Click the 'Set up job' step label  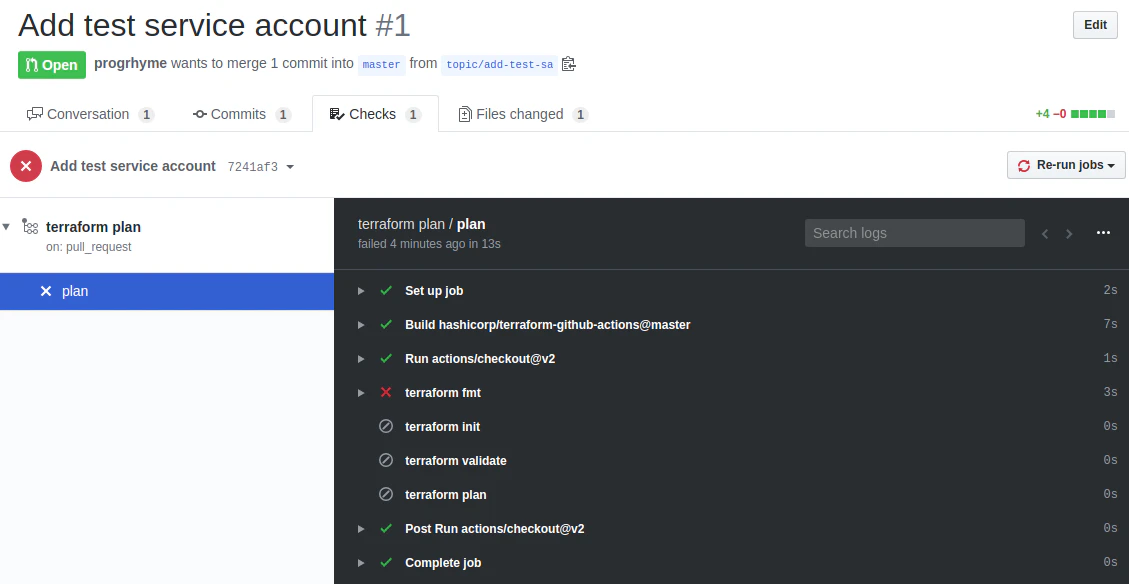pyautogui.click(x=434, y=291)
